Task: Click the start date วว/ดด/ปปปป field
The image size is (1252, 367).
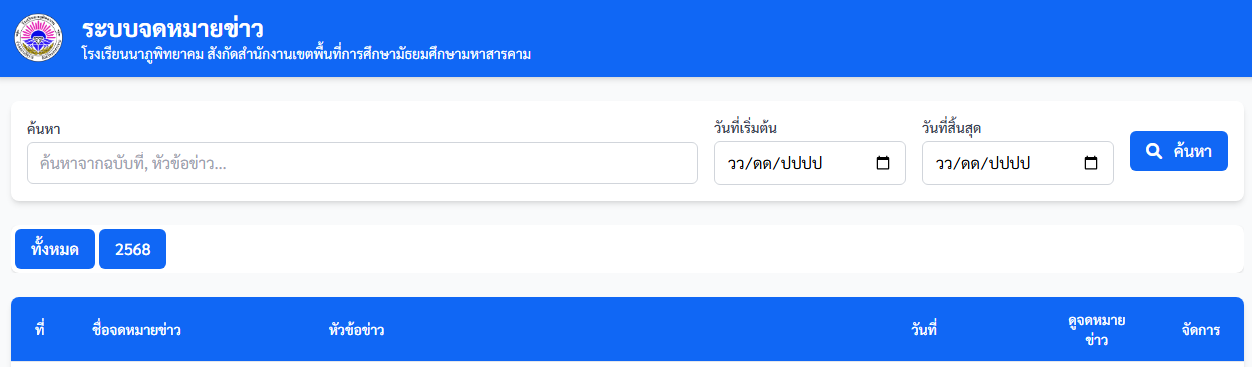Action: pos(810,163)
